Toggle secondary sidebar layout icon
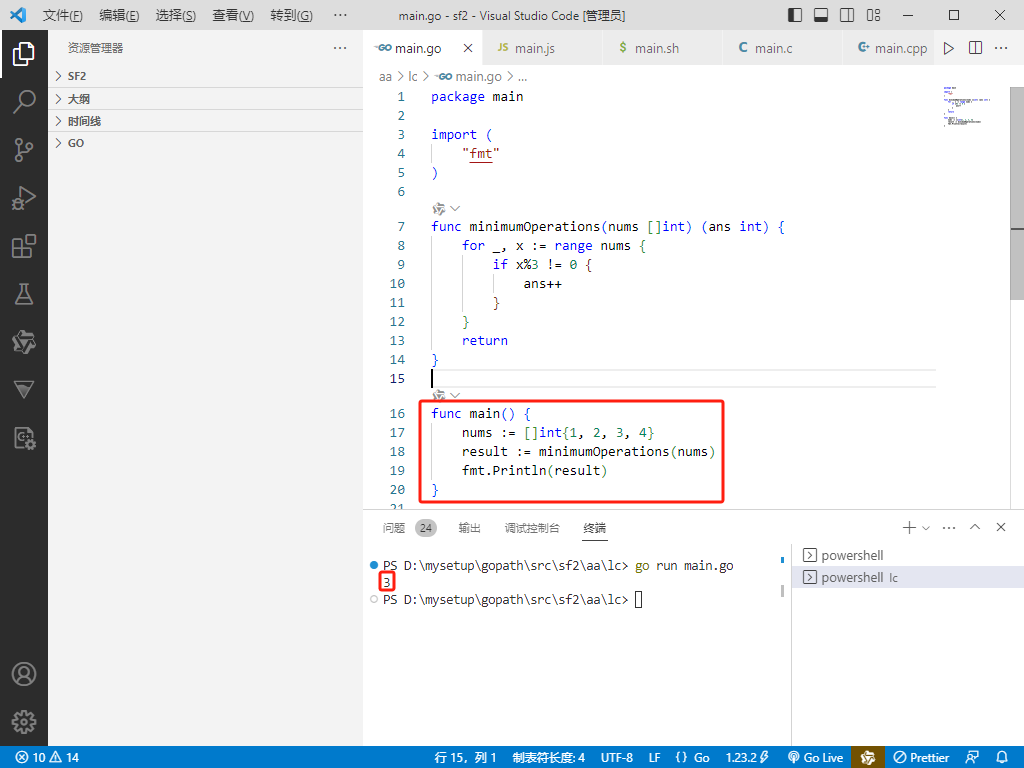Screen dimensions: 1024x768 tap(847, 15)
